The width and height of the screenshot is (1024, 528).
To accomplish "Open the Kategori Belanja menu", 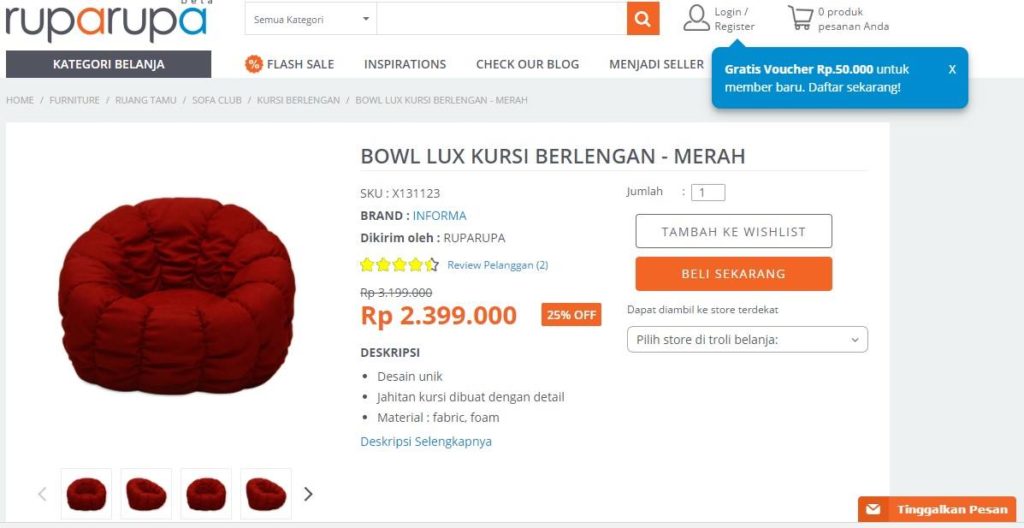I will [x=108, y=64].
